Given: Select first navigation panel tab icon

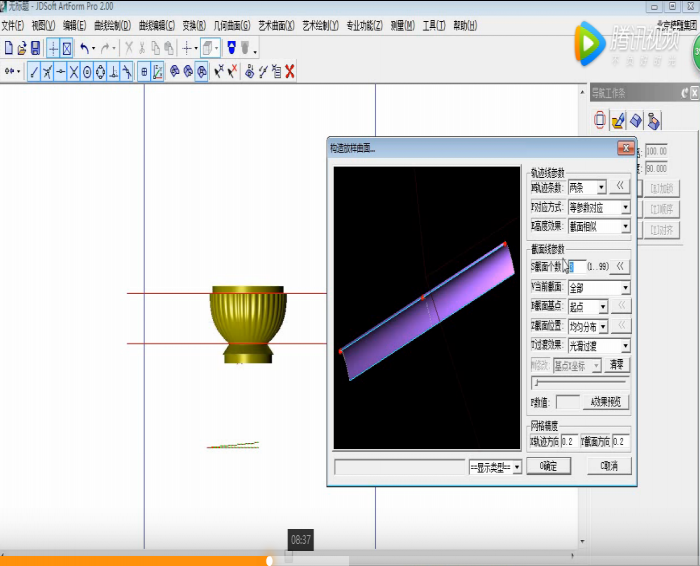Looking at the screenshot, I should [600, 120].
